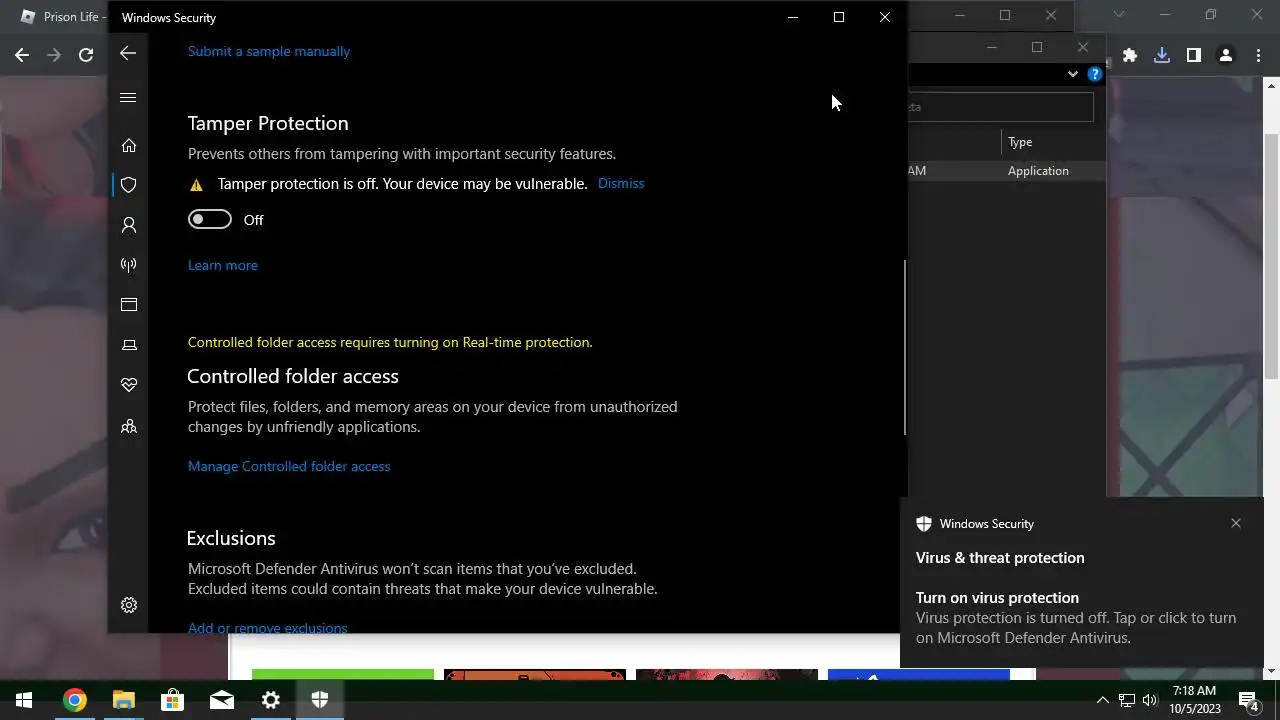Screen dimensions: 1280x720
Task: Expand the hamburger navigation menu
Action: tap(128, 98)
